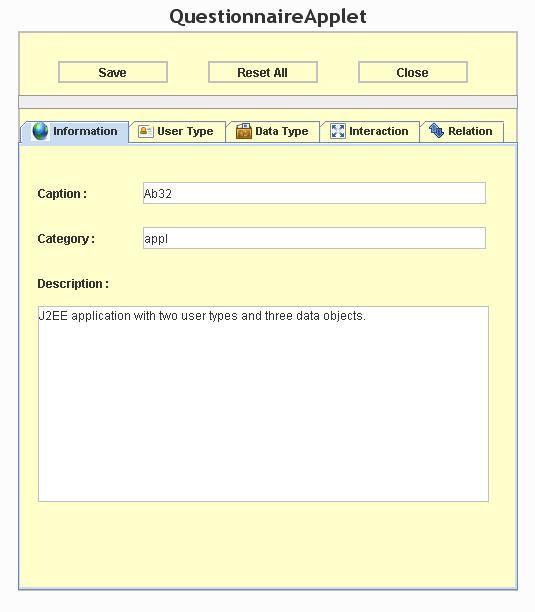Viewport: 535px width, 612px height.
Task: Click the ID card icon for User Type
Action: point(146,131)
